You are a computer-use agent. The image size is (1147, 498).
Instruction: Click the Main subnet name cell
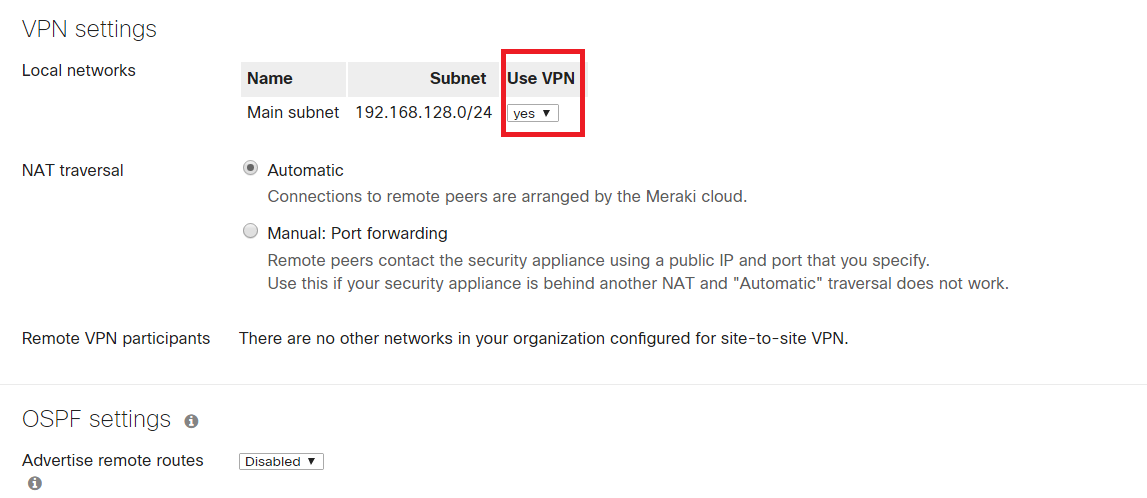(293, 112)
